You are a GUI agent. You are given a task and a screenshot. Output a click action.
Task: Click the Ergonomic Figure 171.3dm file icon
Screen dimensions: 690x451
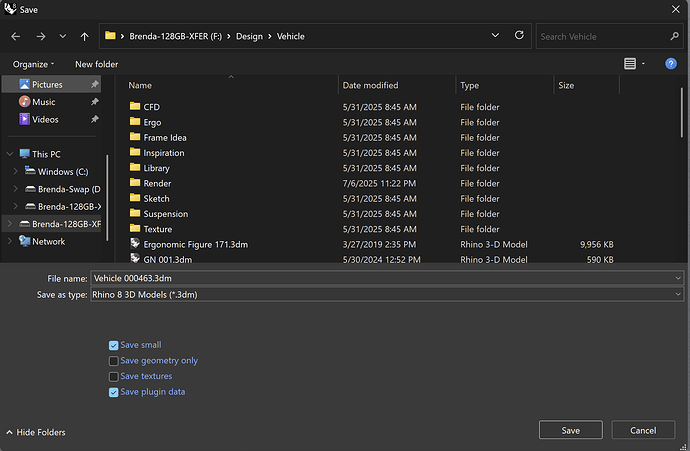click(135, 244)
